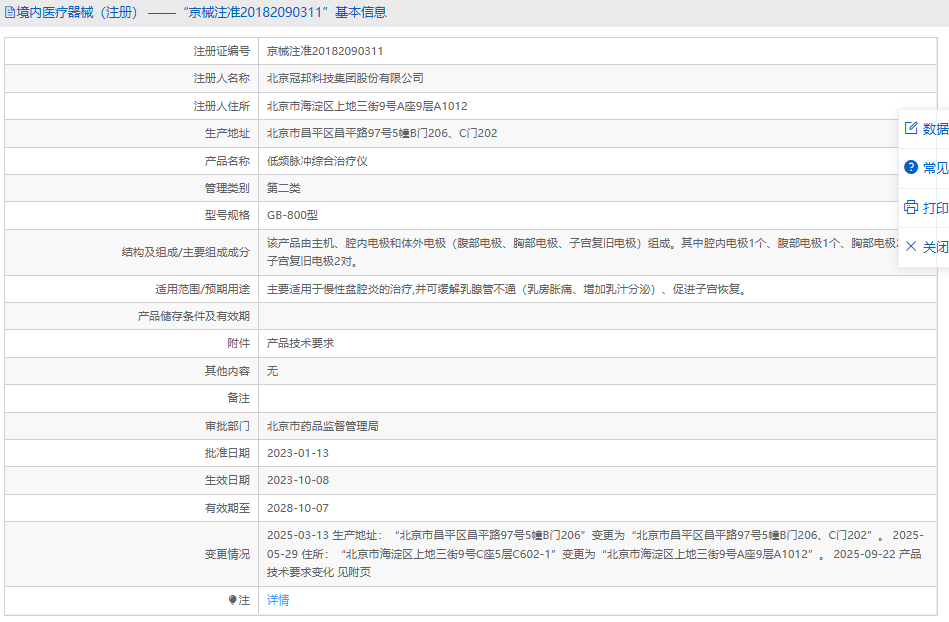Image resolution: width=949 pixels, height=622 pixels.
Task: Select the approval date 2023-01-13
Action: coord(297,453)
